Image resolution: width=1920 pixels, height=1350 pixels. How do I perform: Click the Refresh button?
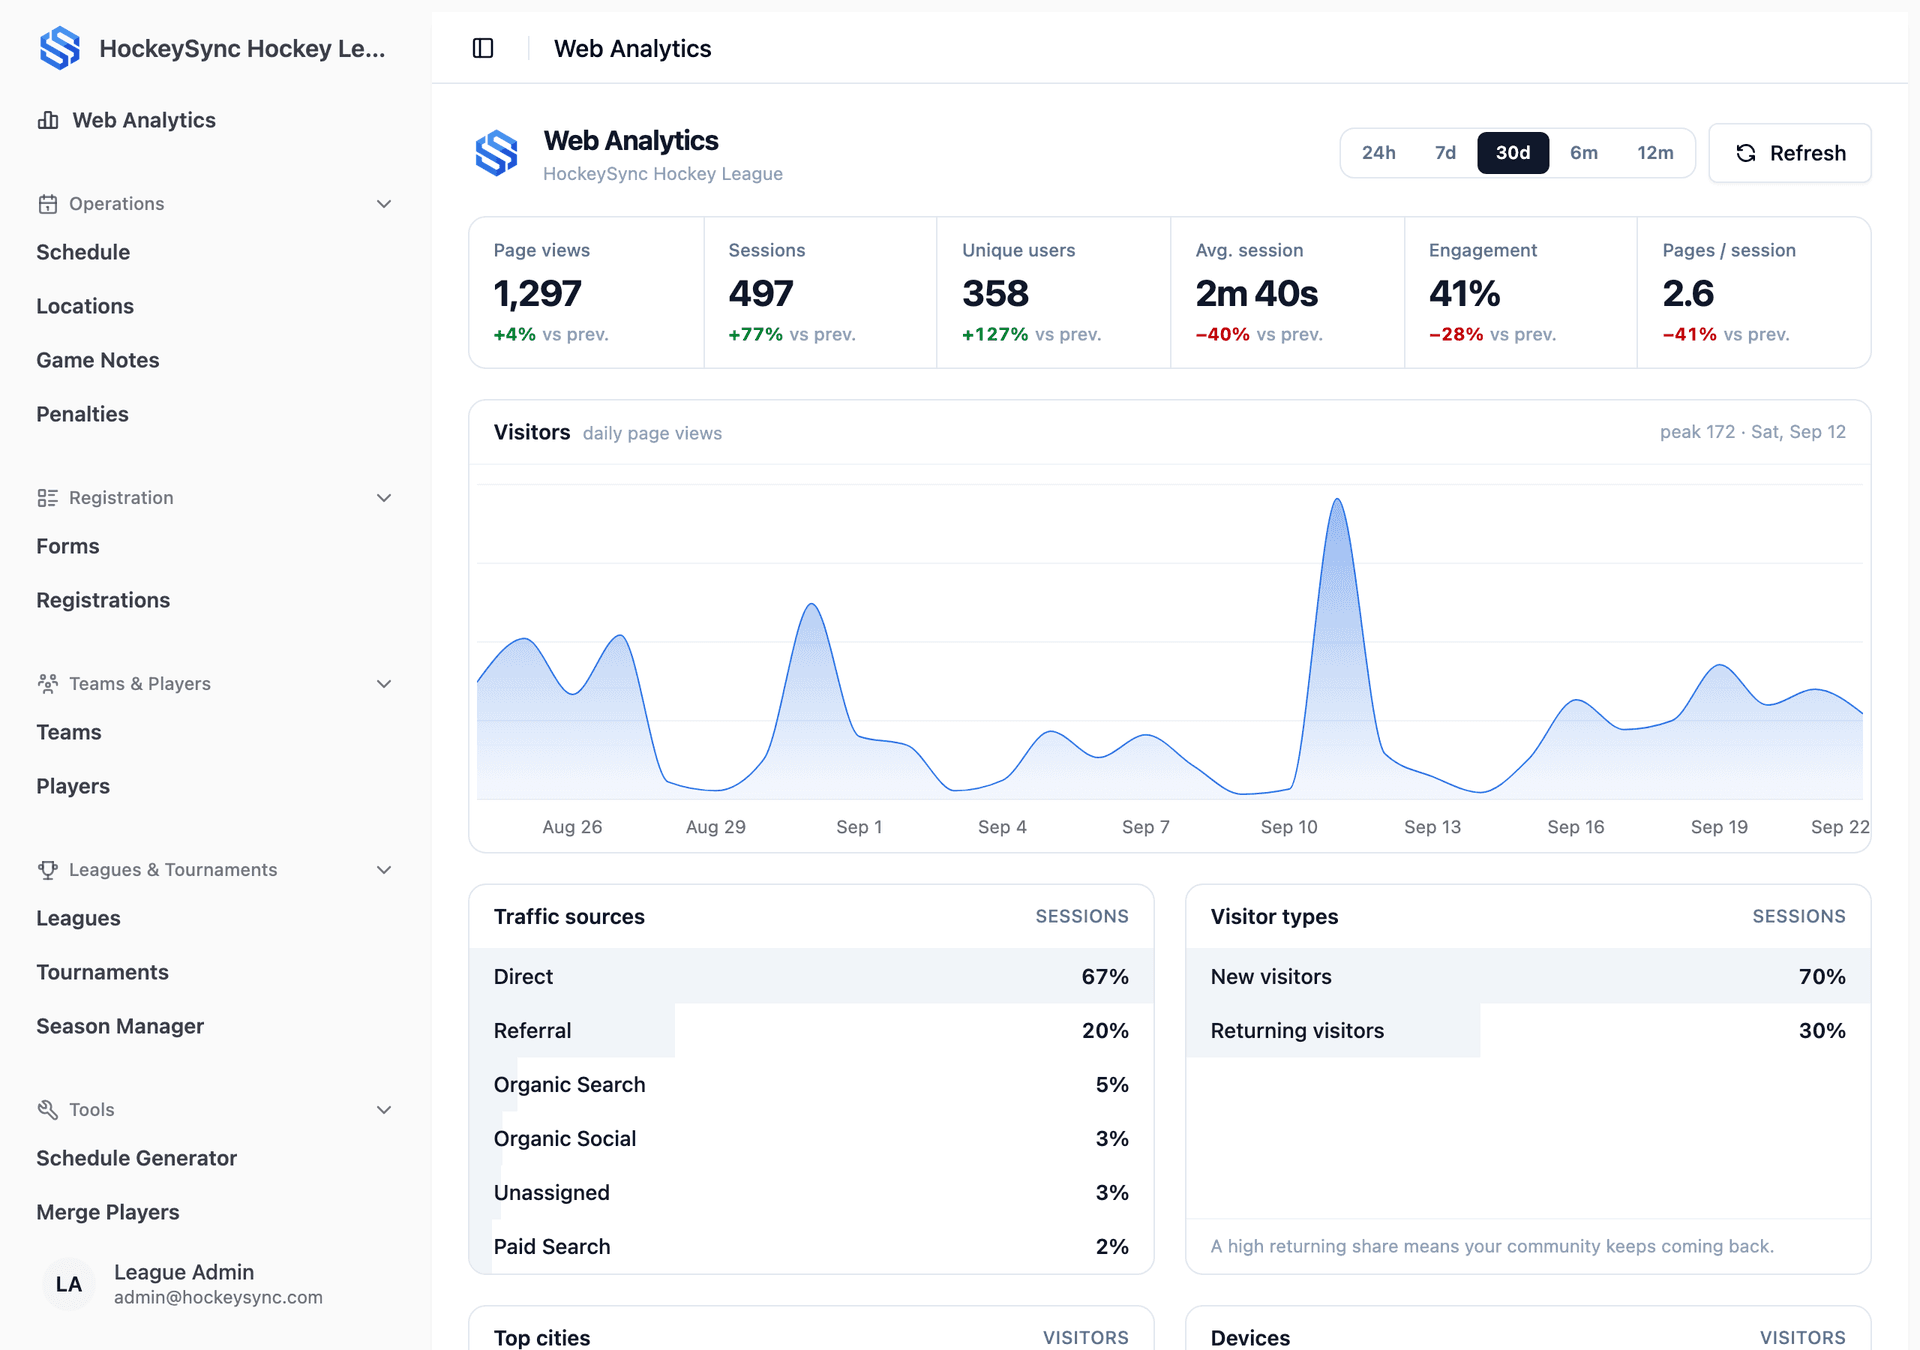click(x=1790, y=153)
